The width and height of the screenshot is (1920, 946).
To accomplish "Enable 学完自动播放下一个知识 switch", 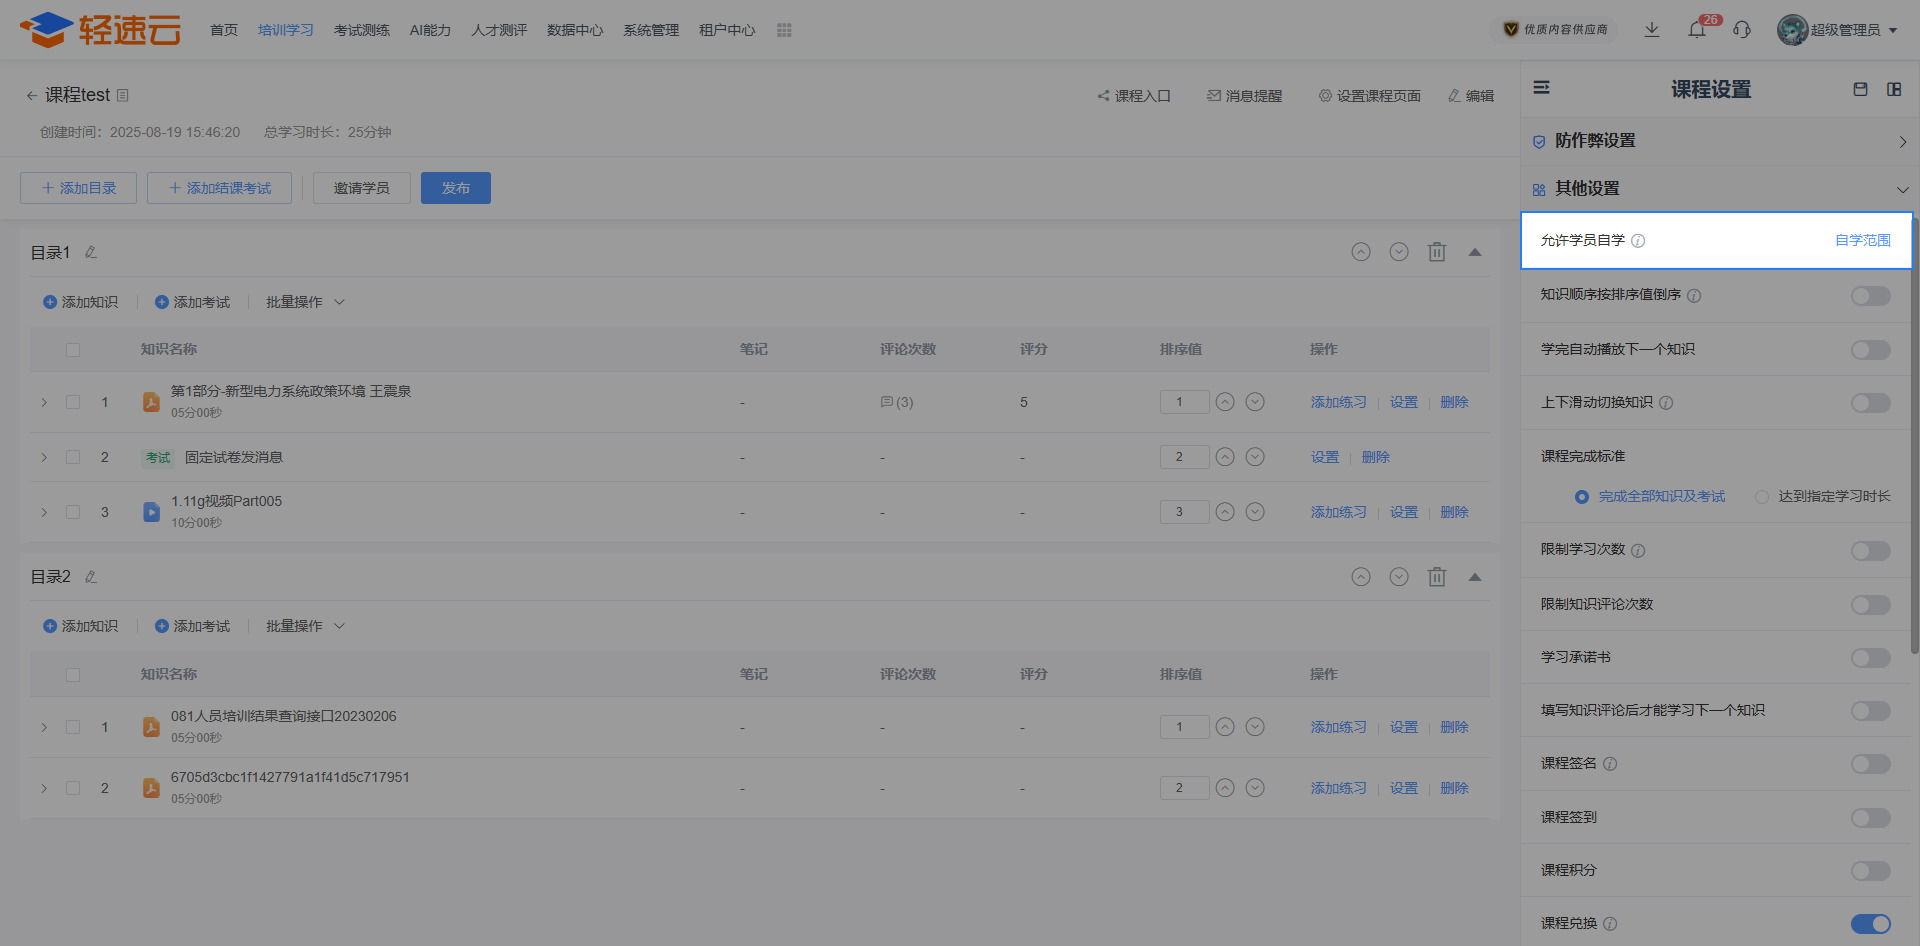I will pyautogui.click(x=1870, y=350).
